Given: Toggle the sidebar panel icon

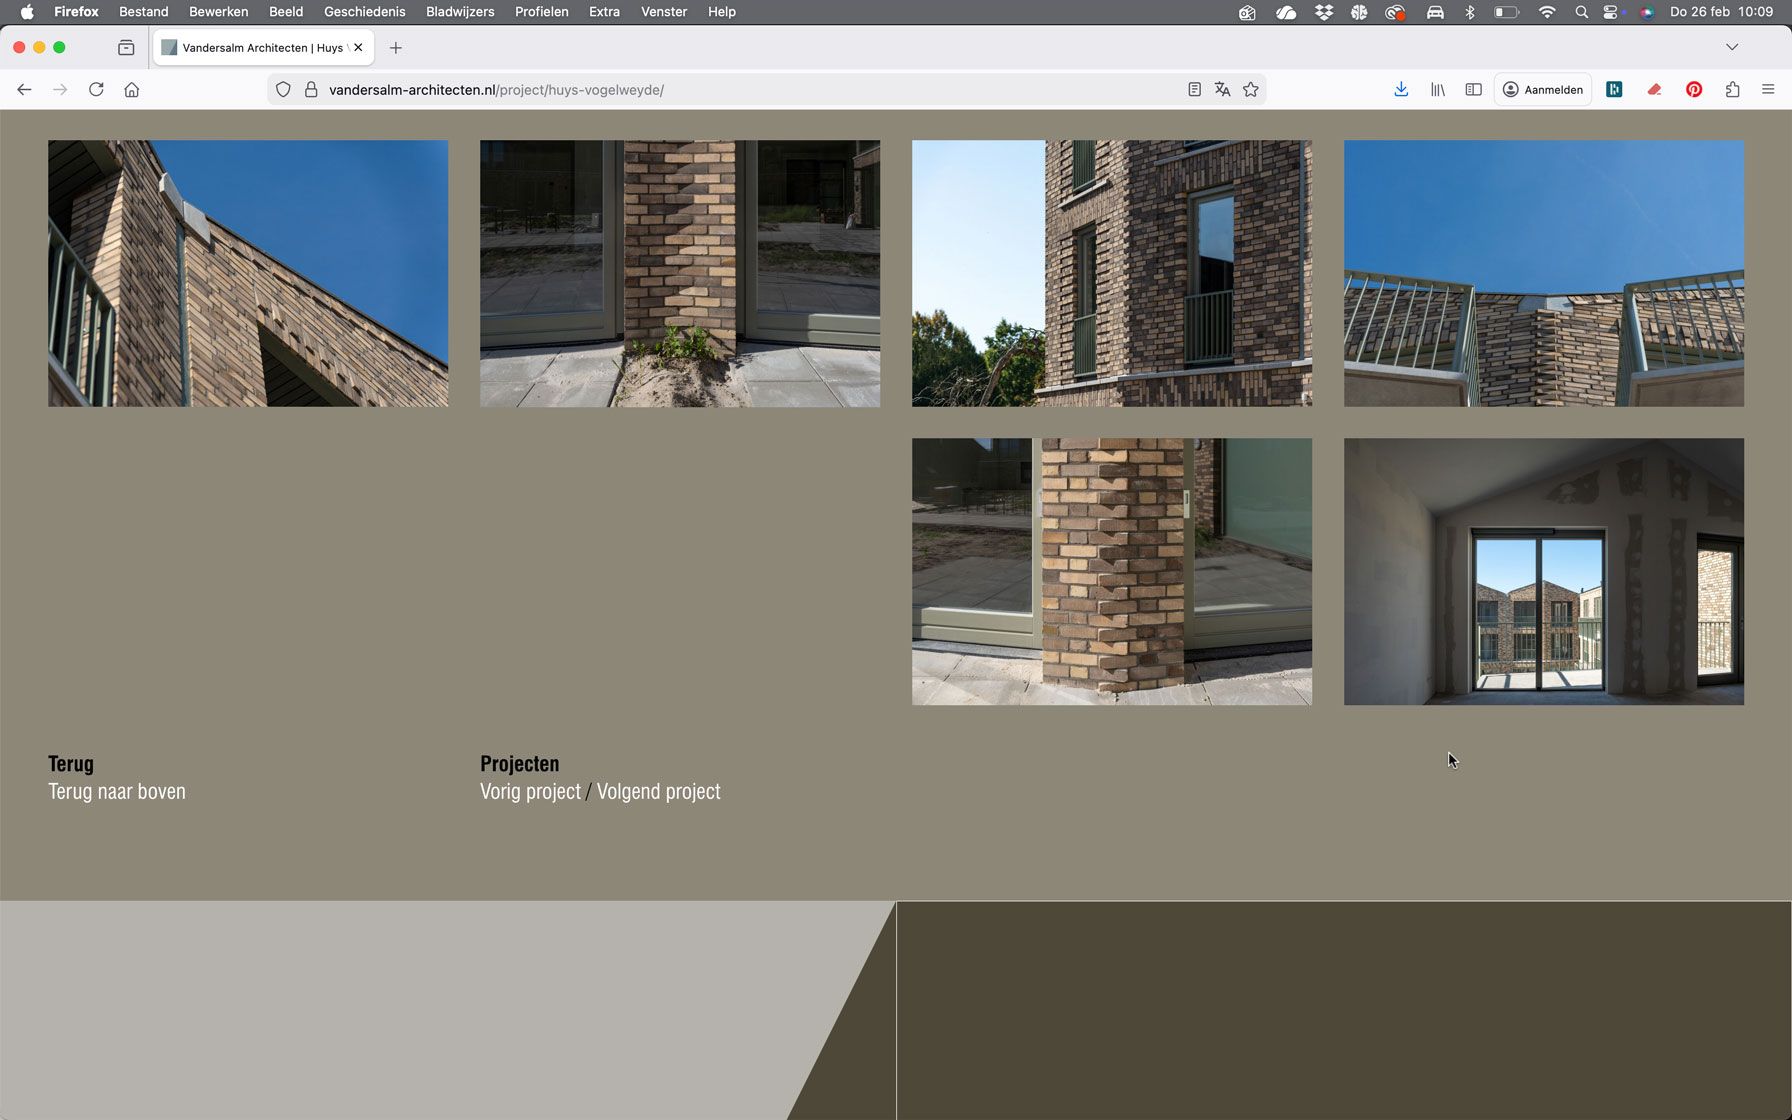Looking at the screenshot, I should tap(1473, 90).
